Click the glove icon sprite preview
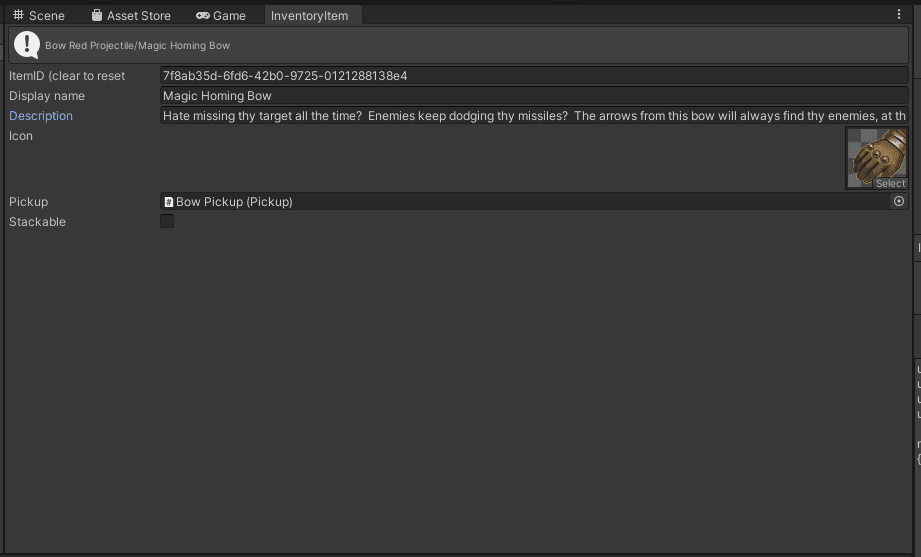The width and height of the screenshot is (921, 557). click(x=876, y=154)
